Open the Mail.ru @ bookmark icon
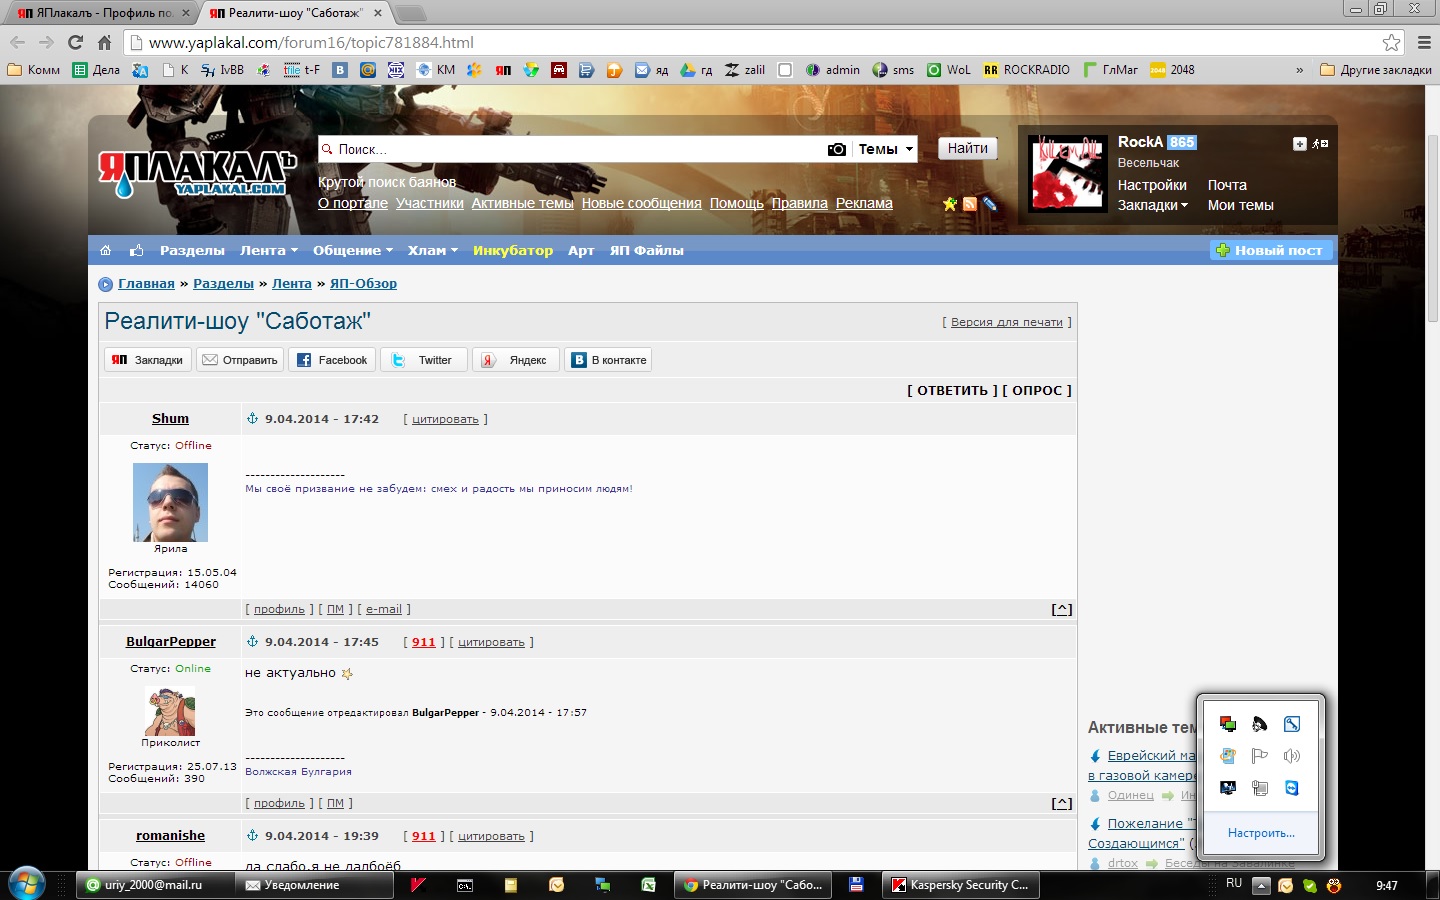1440x900 pixels. coord(368,70)
